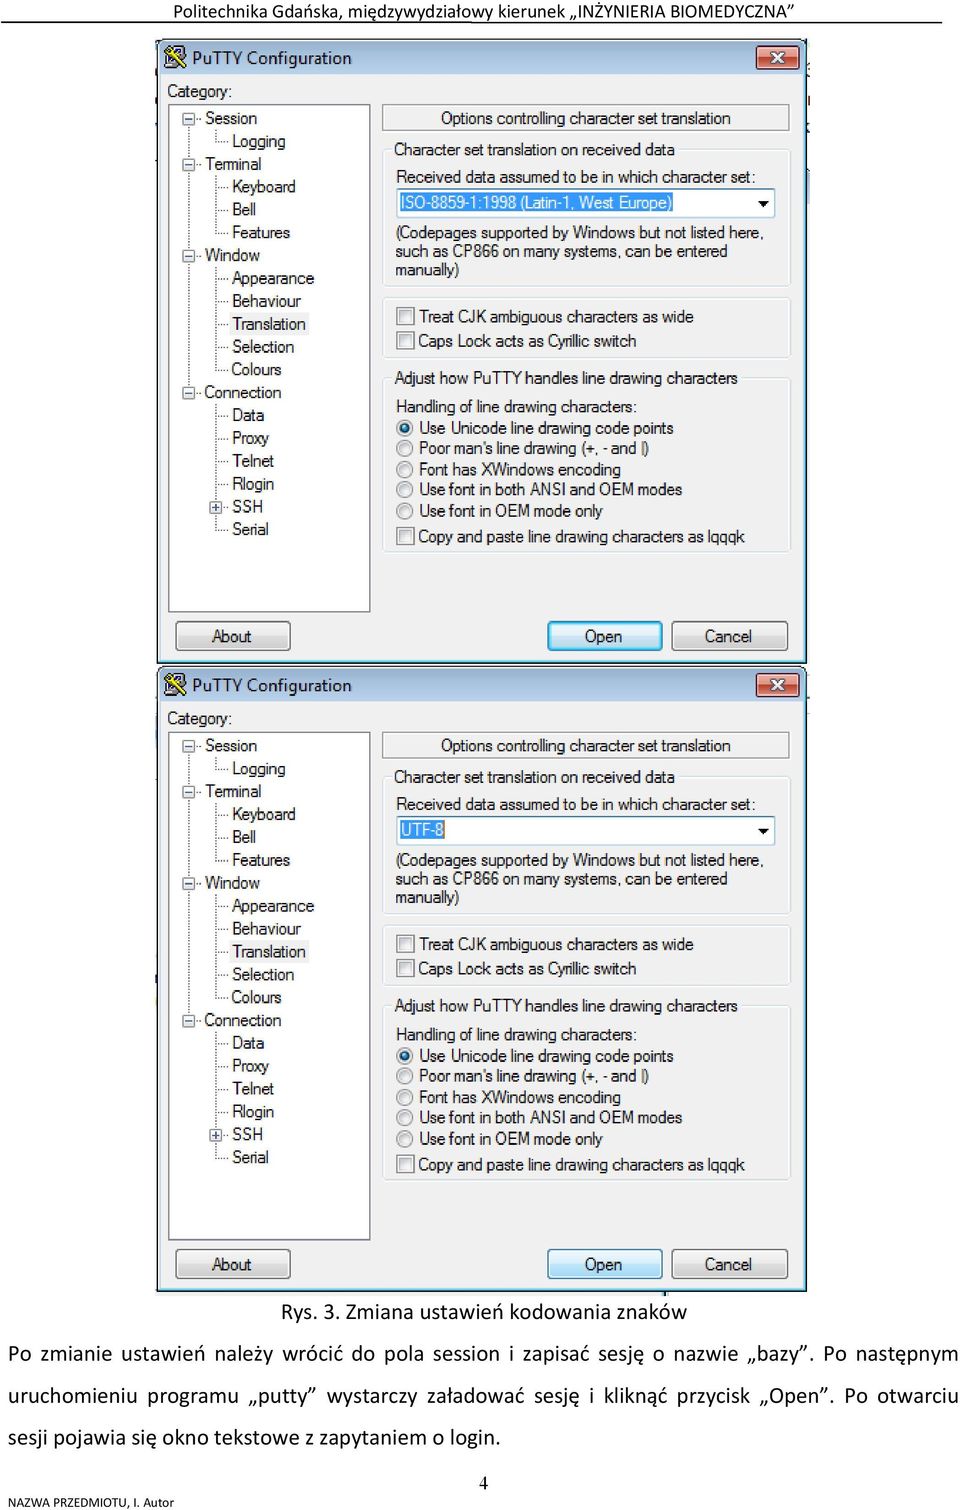Screen dimensions: 960x1510
Task: Tick Copy and paste line drawing as lqqqk, upper window
Action: coord(405,536)
